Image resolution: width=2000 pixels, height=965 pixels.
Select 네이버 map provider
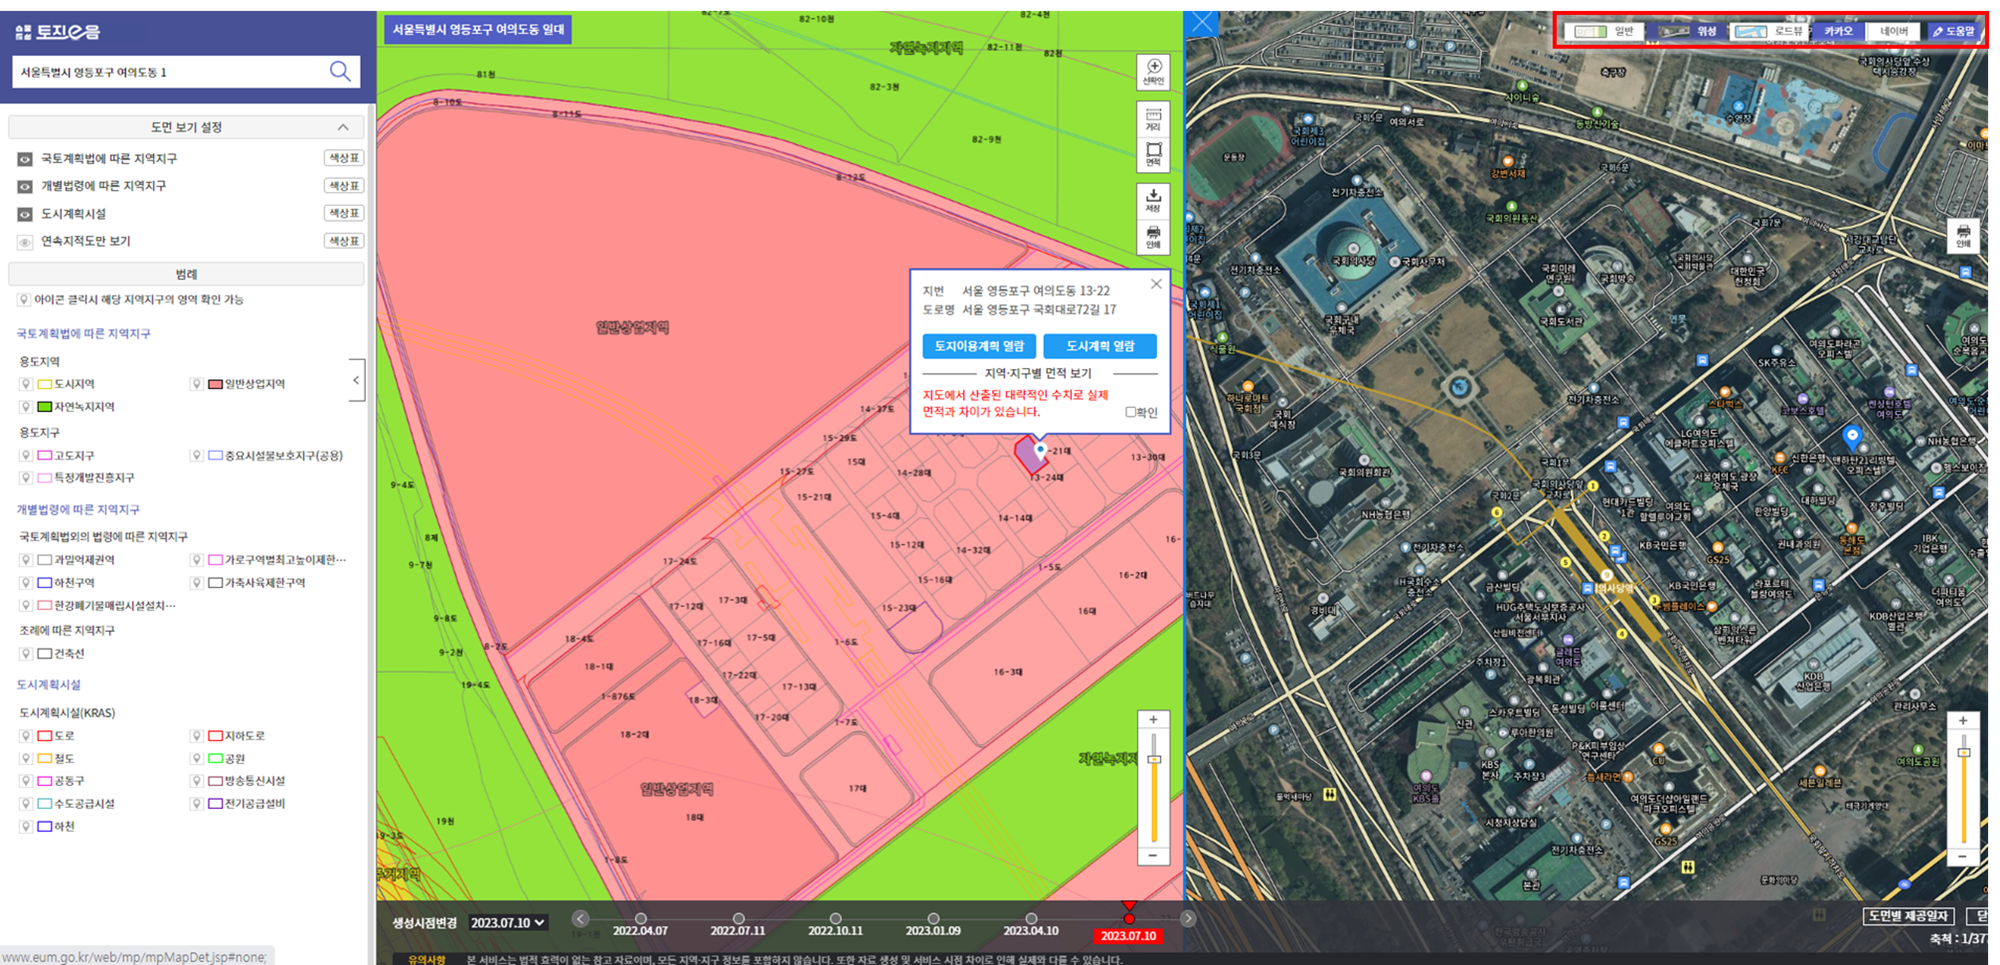coord(1894,31)
